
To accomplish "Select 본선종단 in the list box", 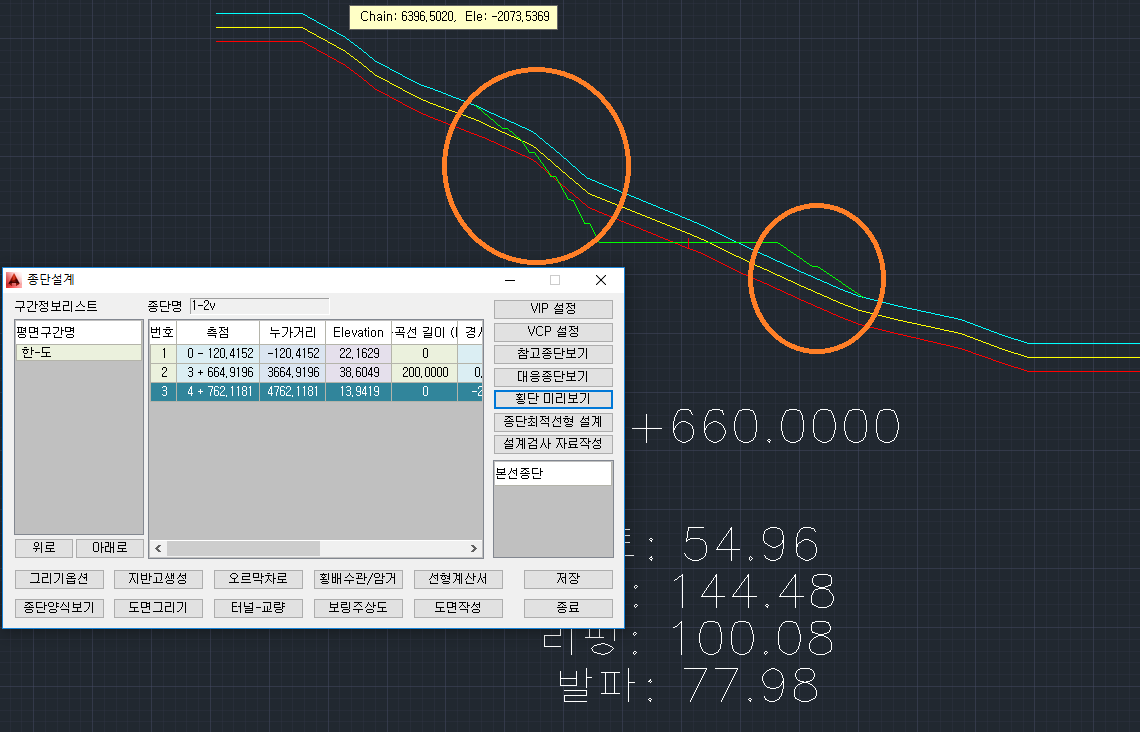I will pyautogui.click(x=552, y=475).
